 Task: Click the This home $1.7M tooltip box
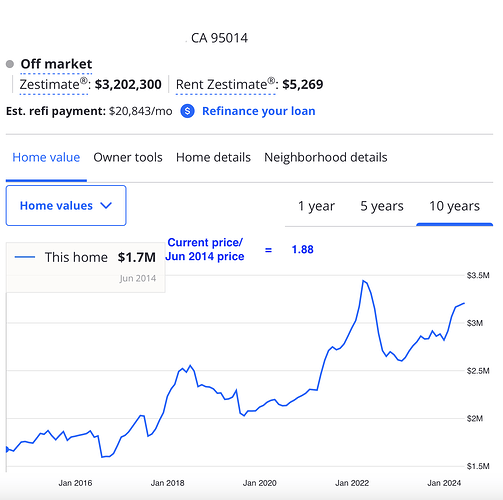(86, 267)
